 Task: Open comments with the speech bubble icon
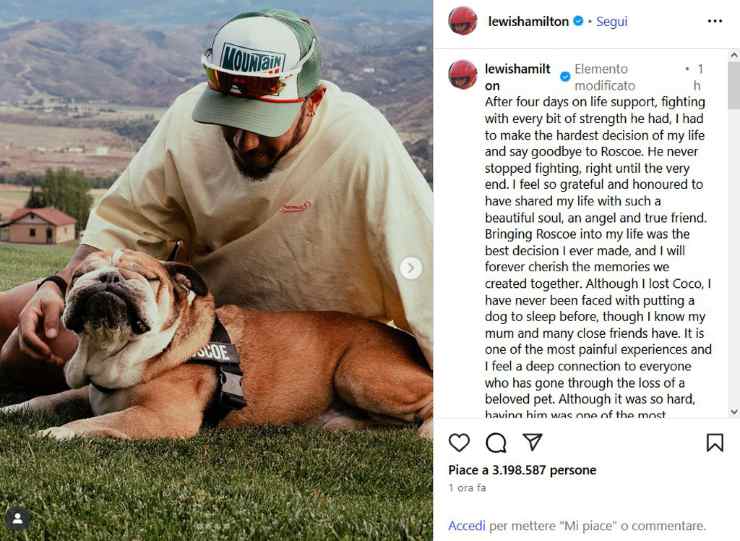coord(496,442)
